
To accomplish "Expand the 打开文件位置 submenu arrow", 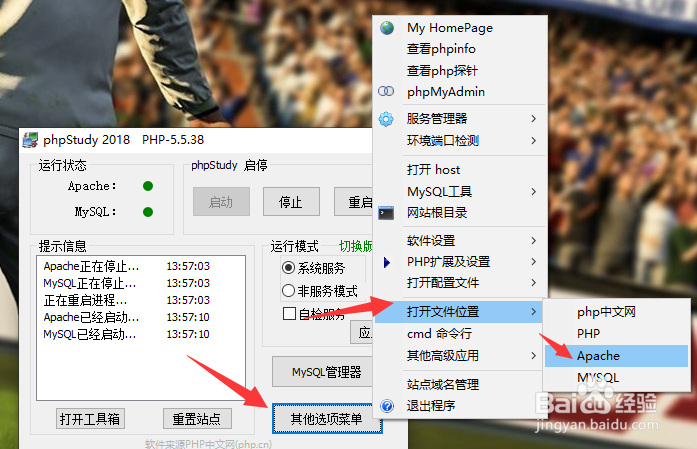I will point(533,312).
